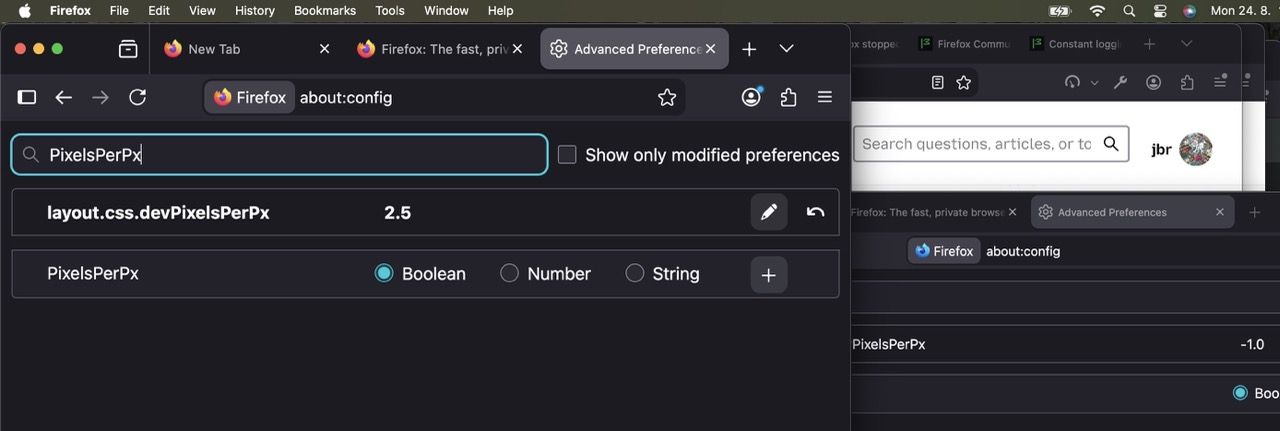Viewport: 1280px width, 431px height.
Task: Select the Number type option
Action: (x=509, y=273)
